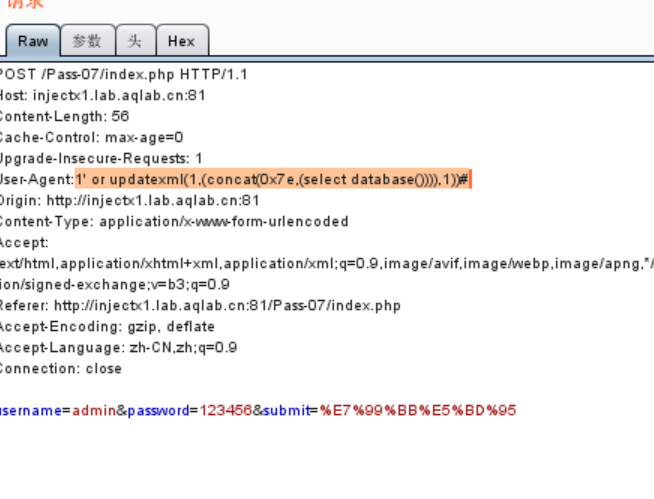Click the signed-exchange;v=b3;q=0.9 line
The image size is (654, 499).
(115, 285)
